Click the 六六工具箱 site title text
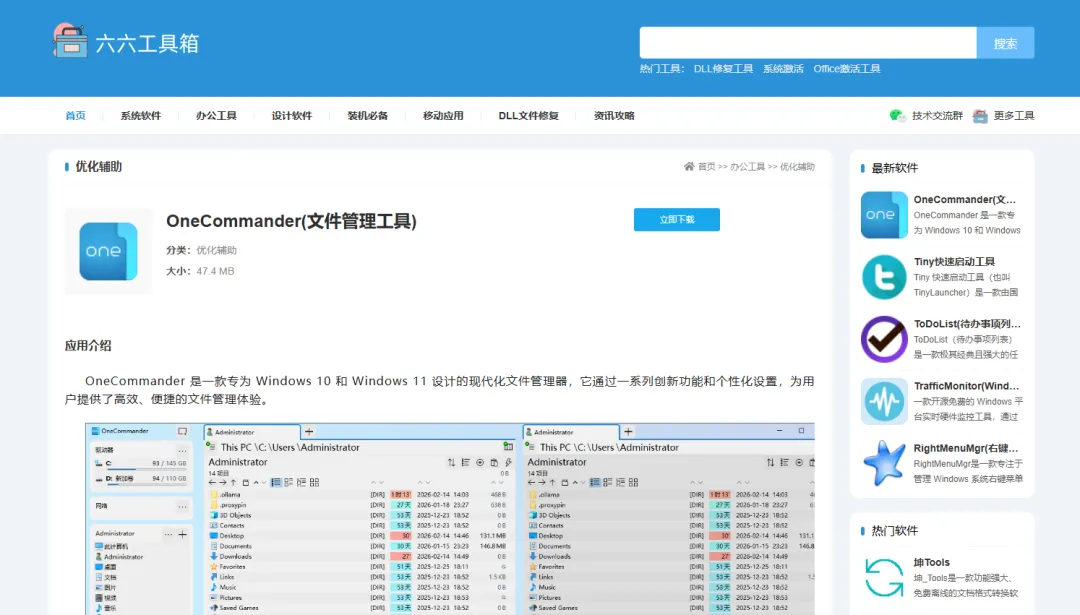Image resolution: width=1080 pixels, height=615 pixels. click(x=147, y=43)
